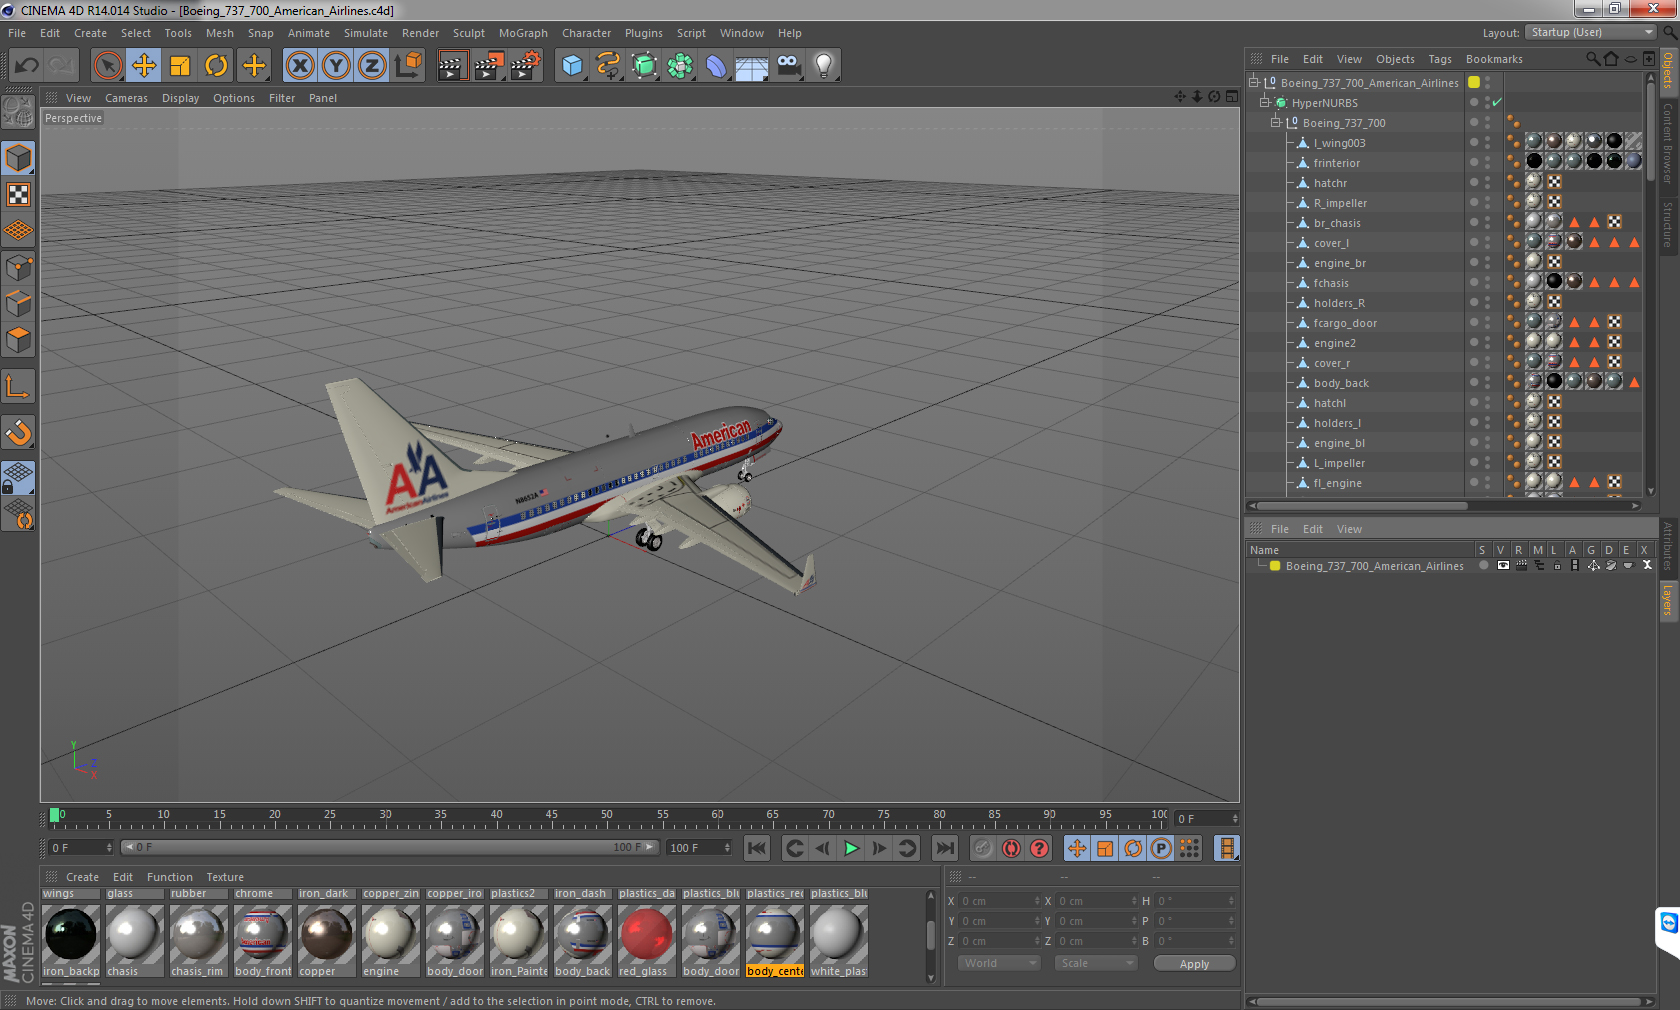This screenshot has height=1010, width=1680.
Task: Apply the coordinate values
Action: 1194,963
